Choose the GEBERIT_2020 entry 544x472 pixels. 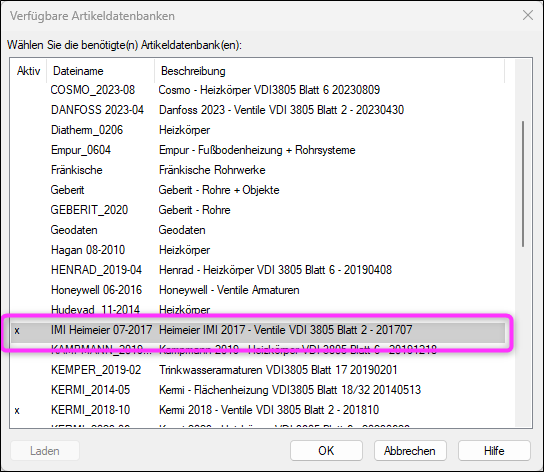pyautogui.click(x=257, y=210)
